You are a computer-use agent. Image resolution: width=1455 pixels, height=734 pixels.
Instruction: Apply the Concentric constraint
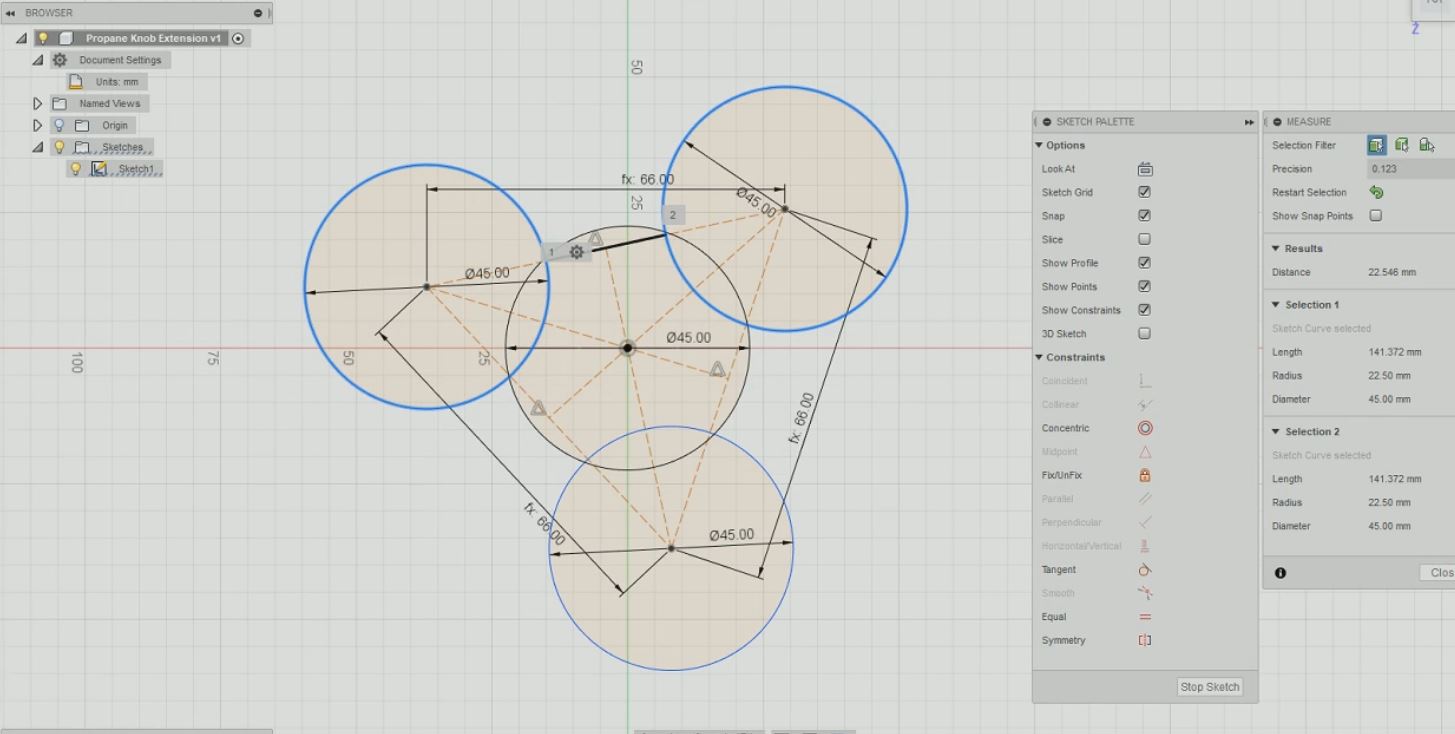(1145, 428)
